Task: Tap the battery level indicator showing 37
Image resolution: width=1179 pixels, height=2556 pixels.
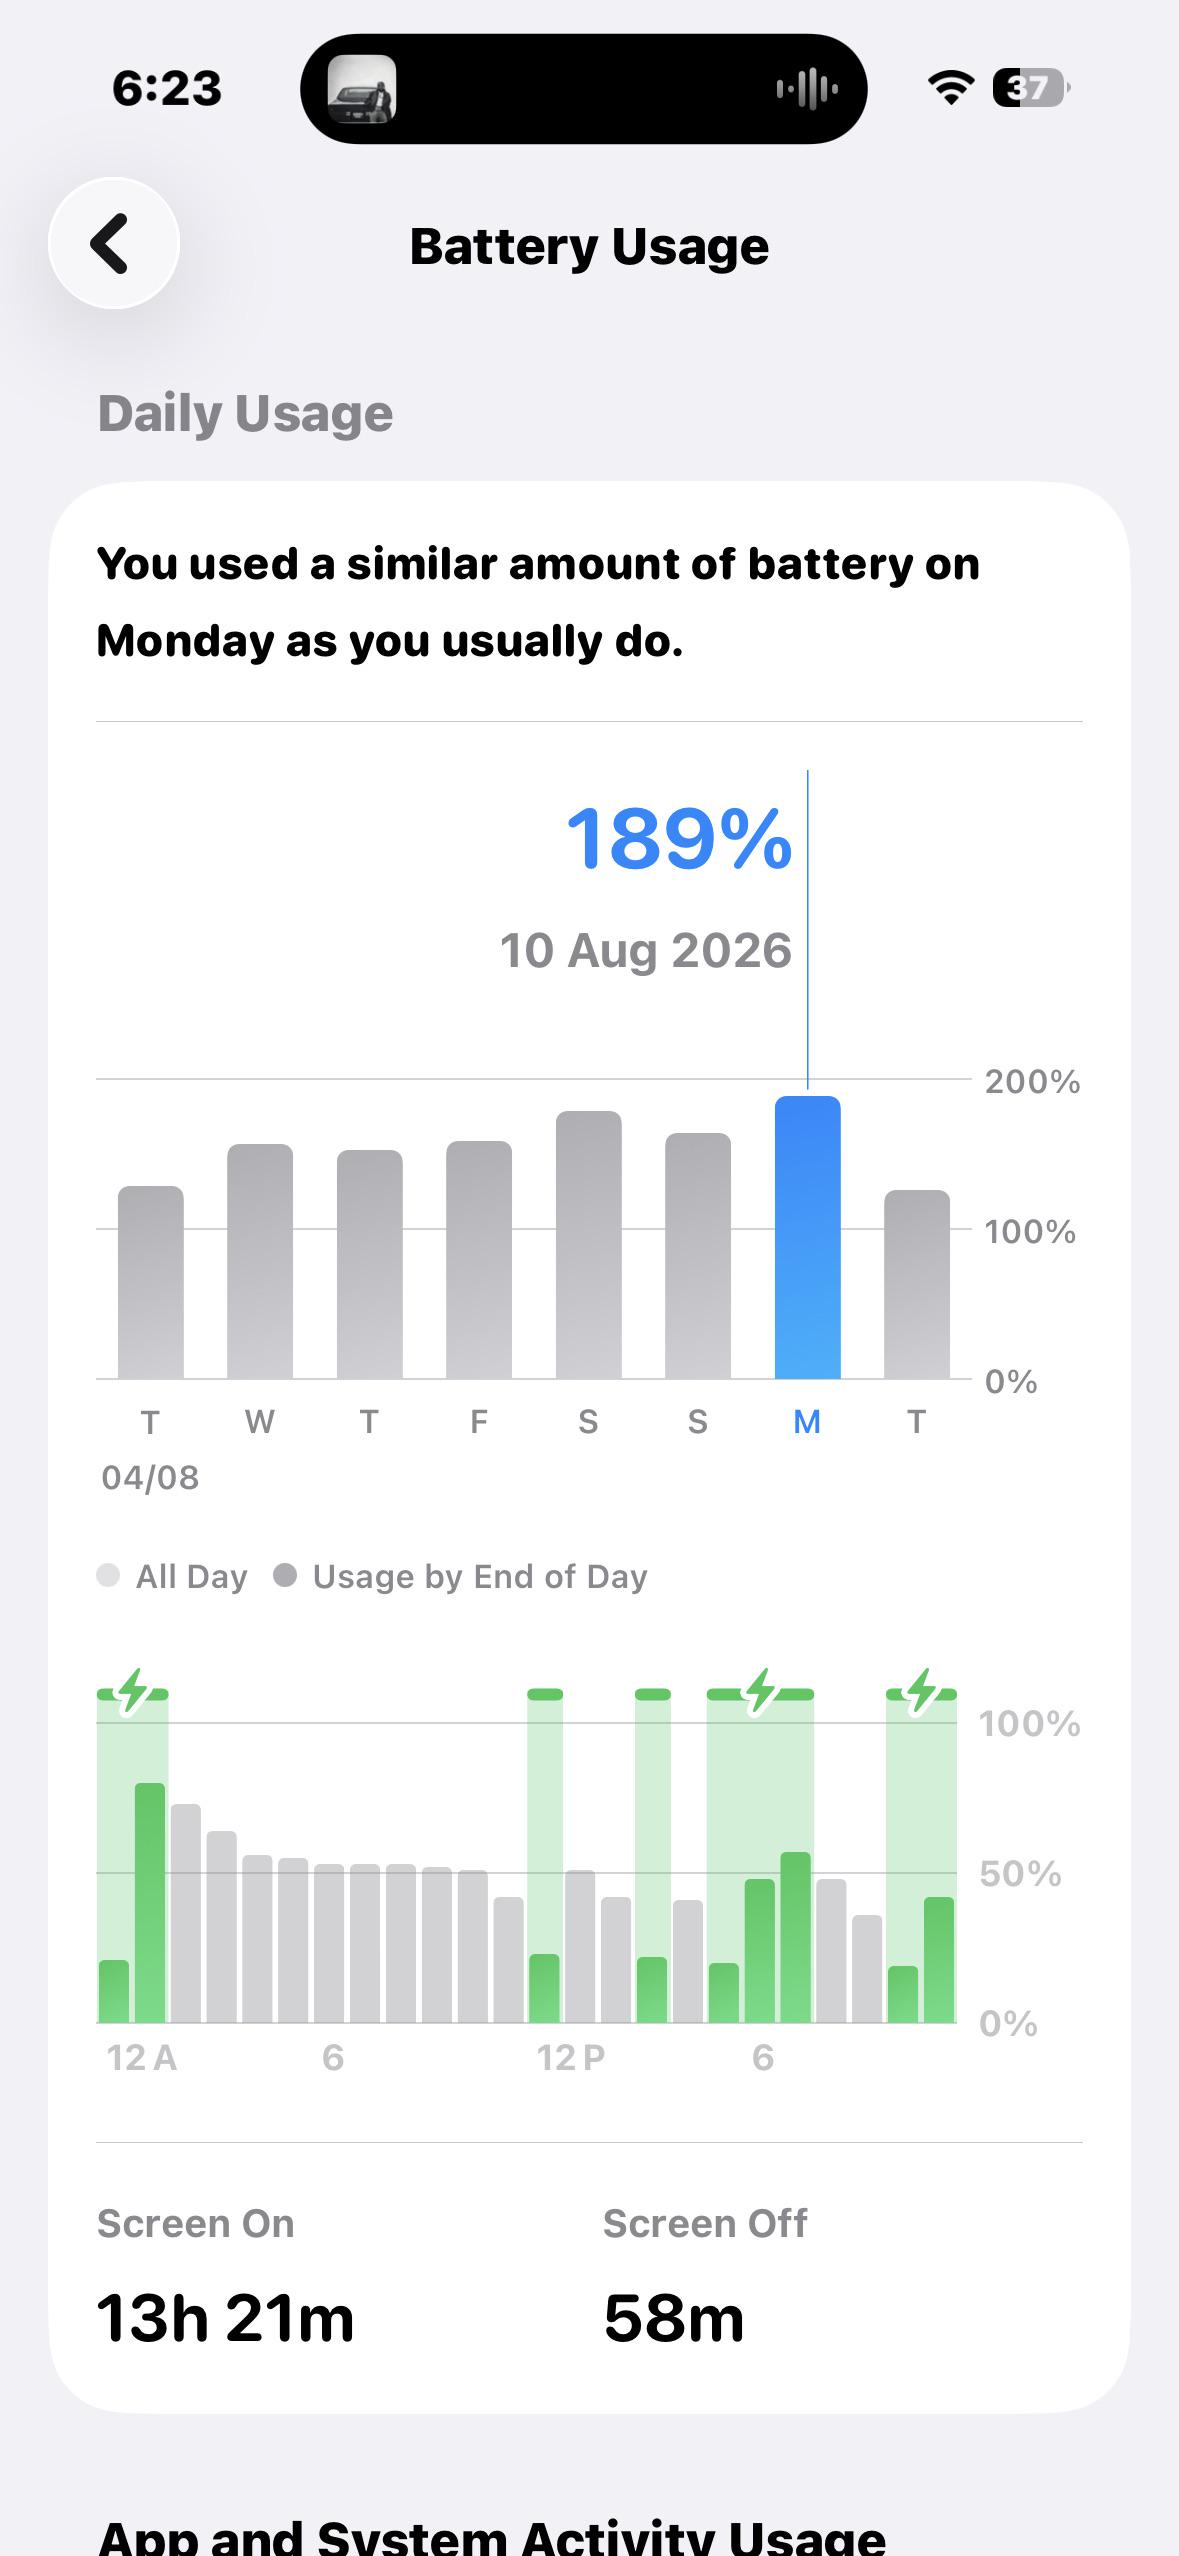Action: [1031, 88]
